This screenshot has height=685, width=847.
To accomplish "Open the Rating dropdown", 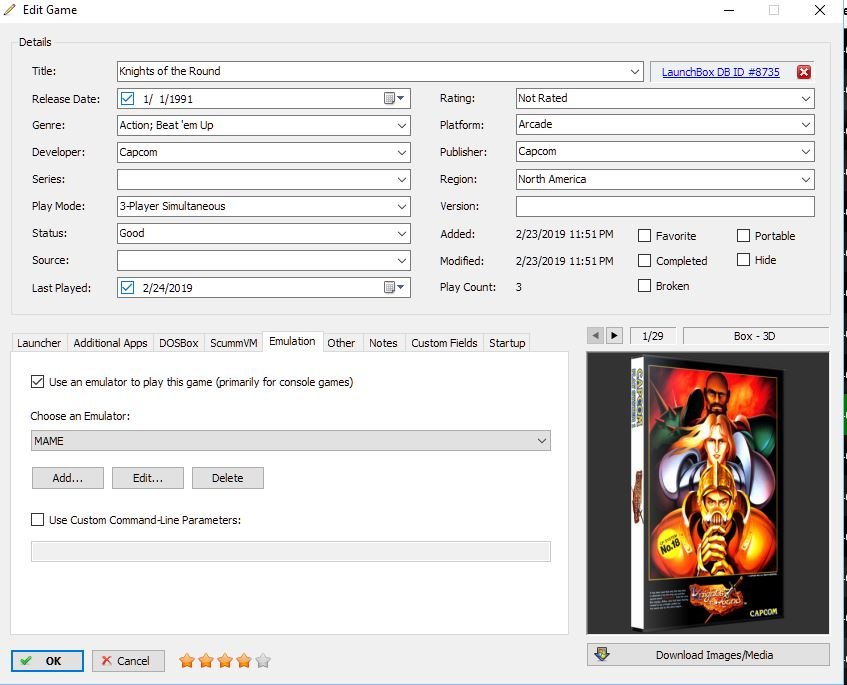I will pyautogui.click(x=806, y=98).
